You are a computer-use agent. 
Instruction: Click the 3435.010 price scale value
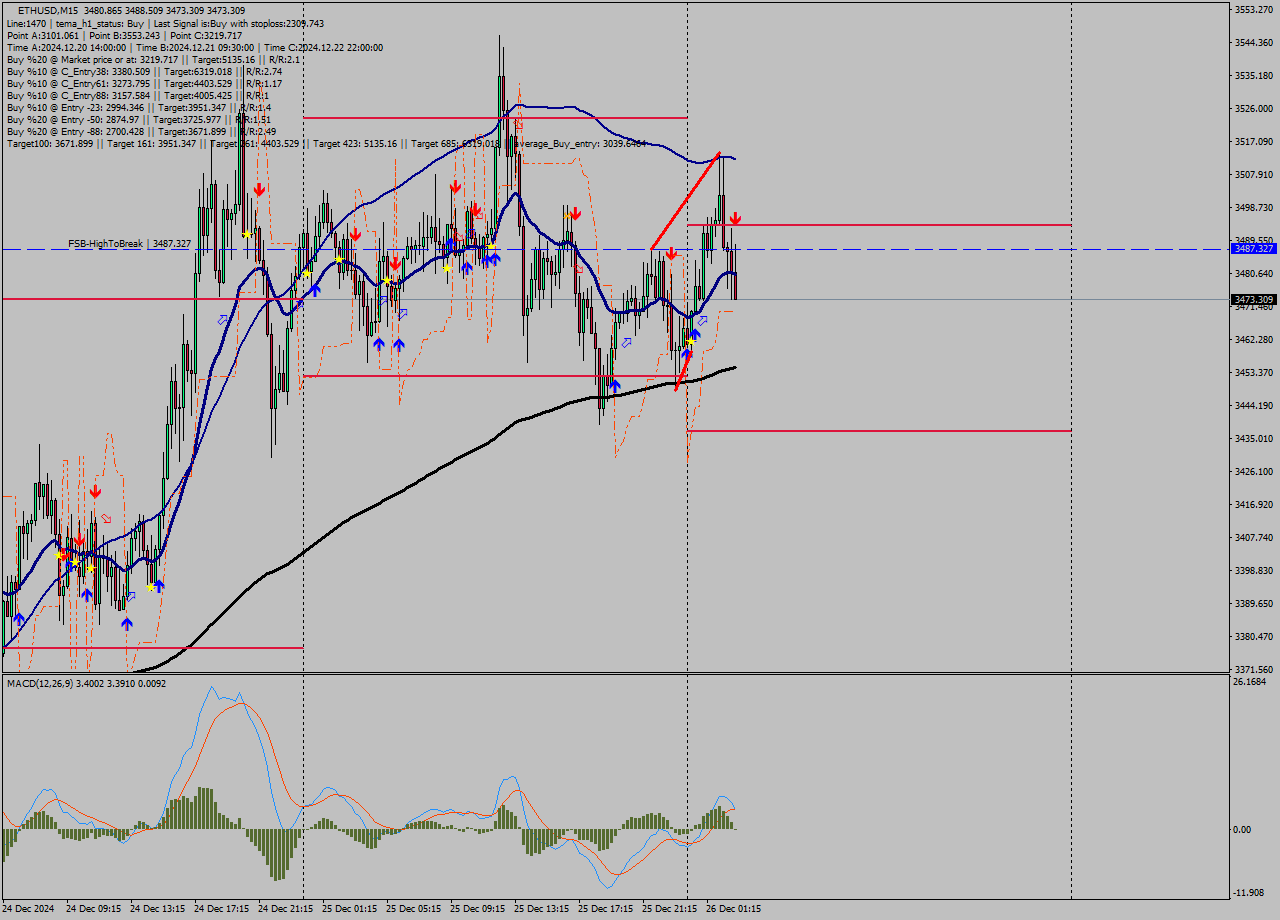[1254, 438]
